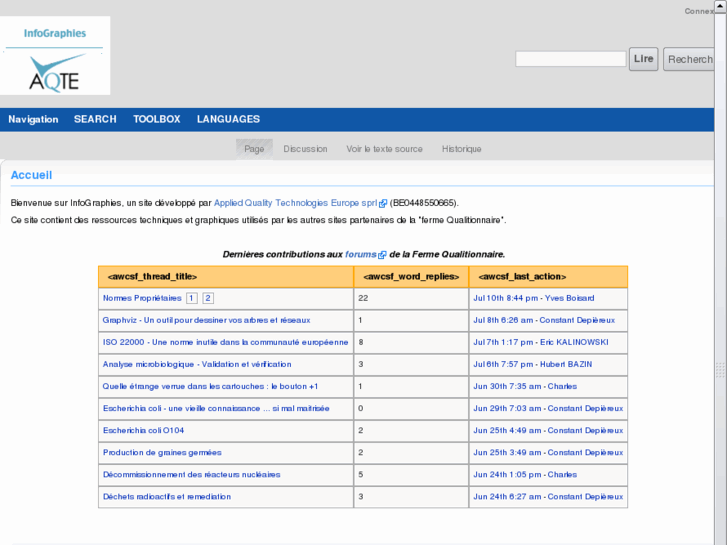
Task: Follow the Applied Quality Technologies Europe sprl link
Action: pos(296,203)
